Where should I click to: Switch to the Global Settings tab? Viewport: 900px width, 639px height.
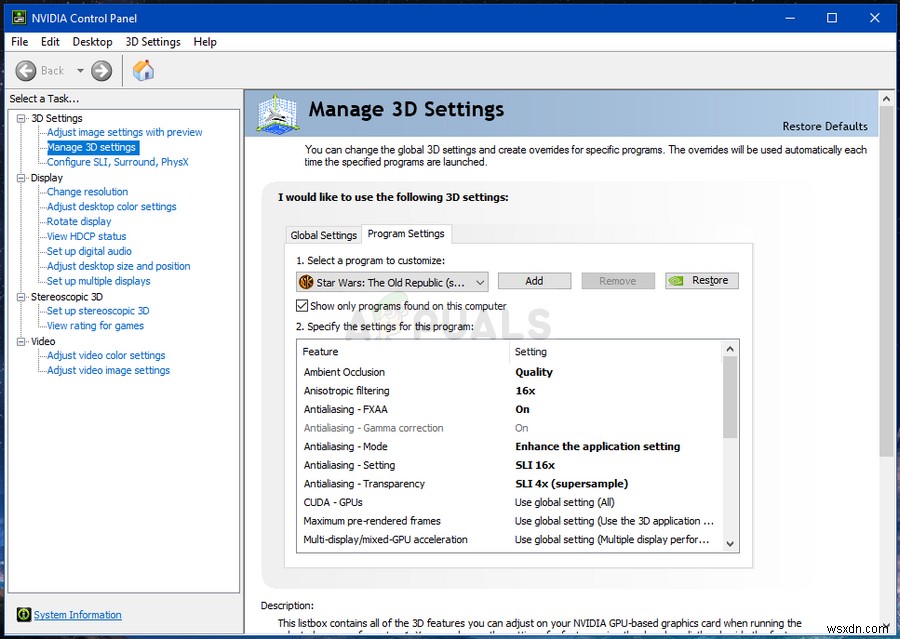322,234
